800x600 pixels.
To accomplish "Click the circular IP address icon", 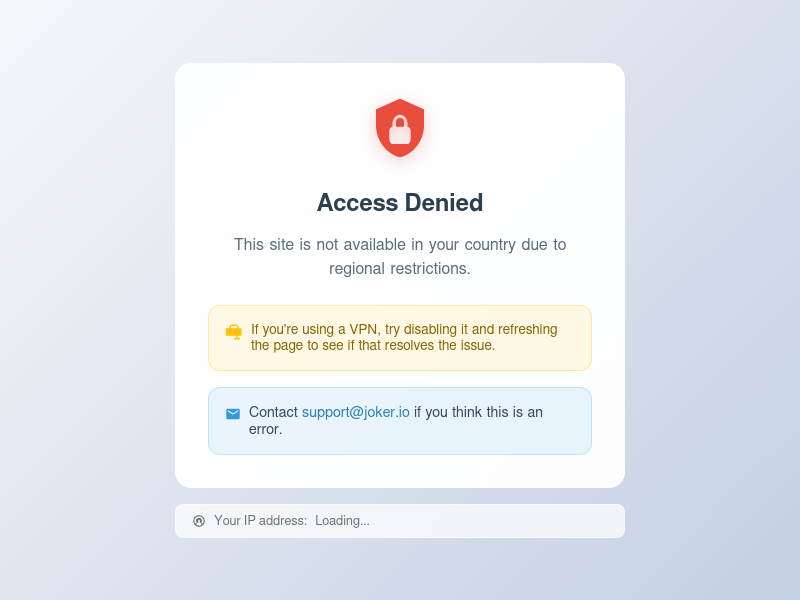I will (x=199, y=521).
